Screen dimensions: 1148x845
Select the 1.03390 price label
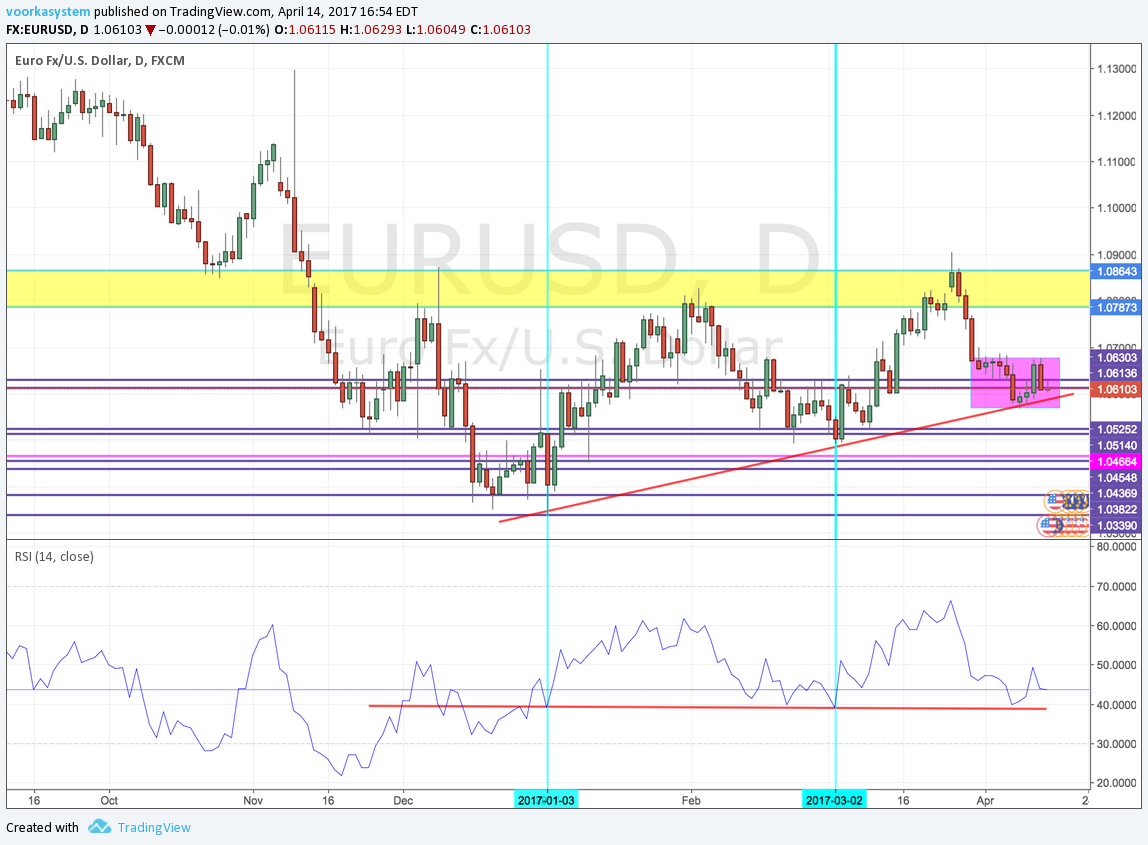pyautogui.click(x=1116, y=526)
